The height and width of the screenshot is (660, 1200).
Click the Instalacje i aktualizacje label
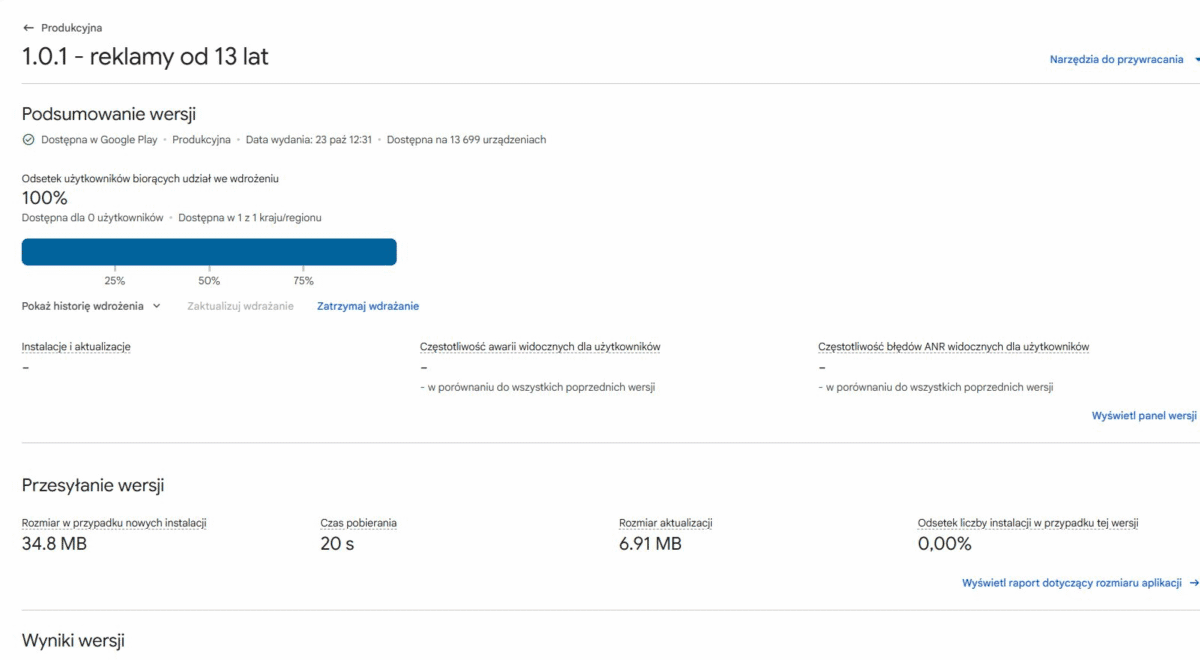(x=76, y=347)
